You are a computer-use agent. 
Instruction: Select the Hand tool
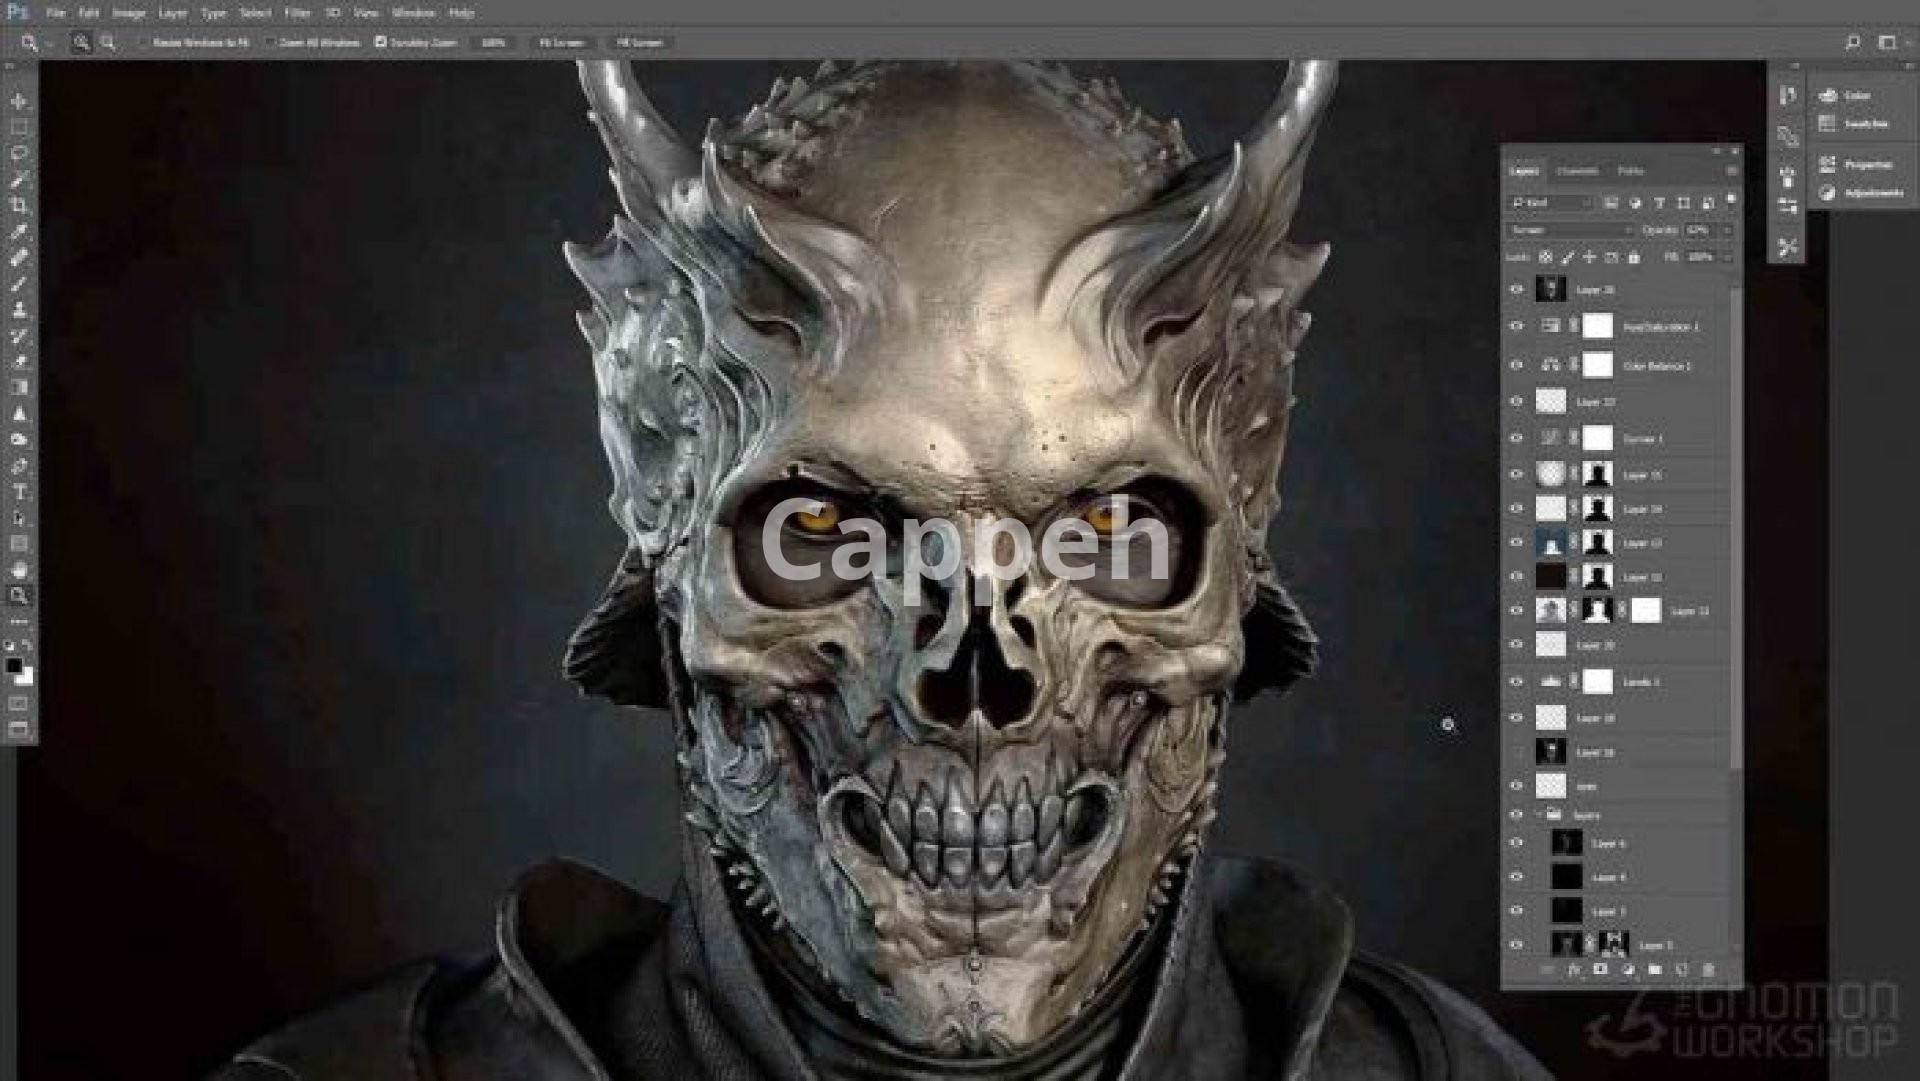tap(19, 570)
